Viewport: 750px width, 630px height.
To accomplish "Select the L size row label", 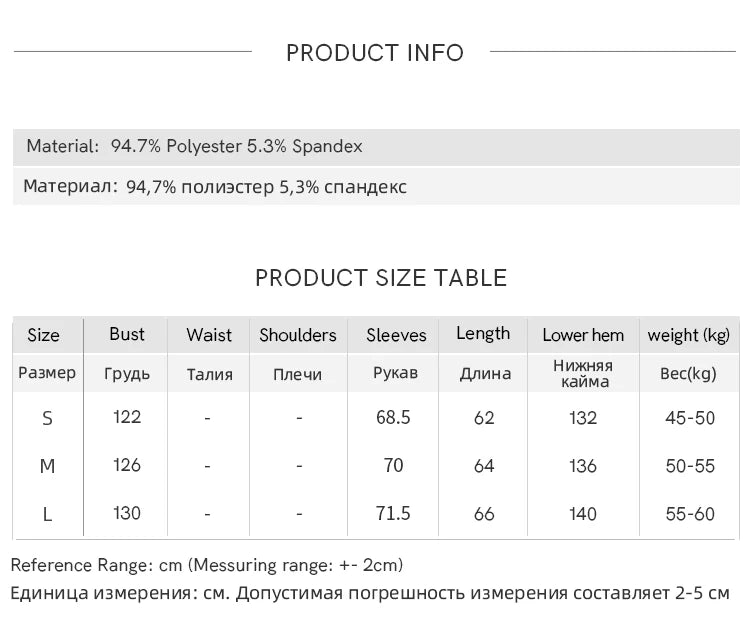I will coord(47,514).
